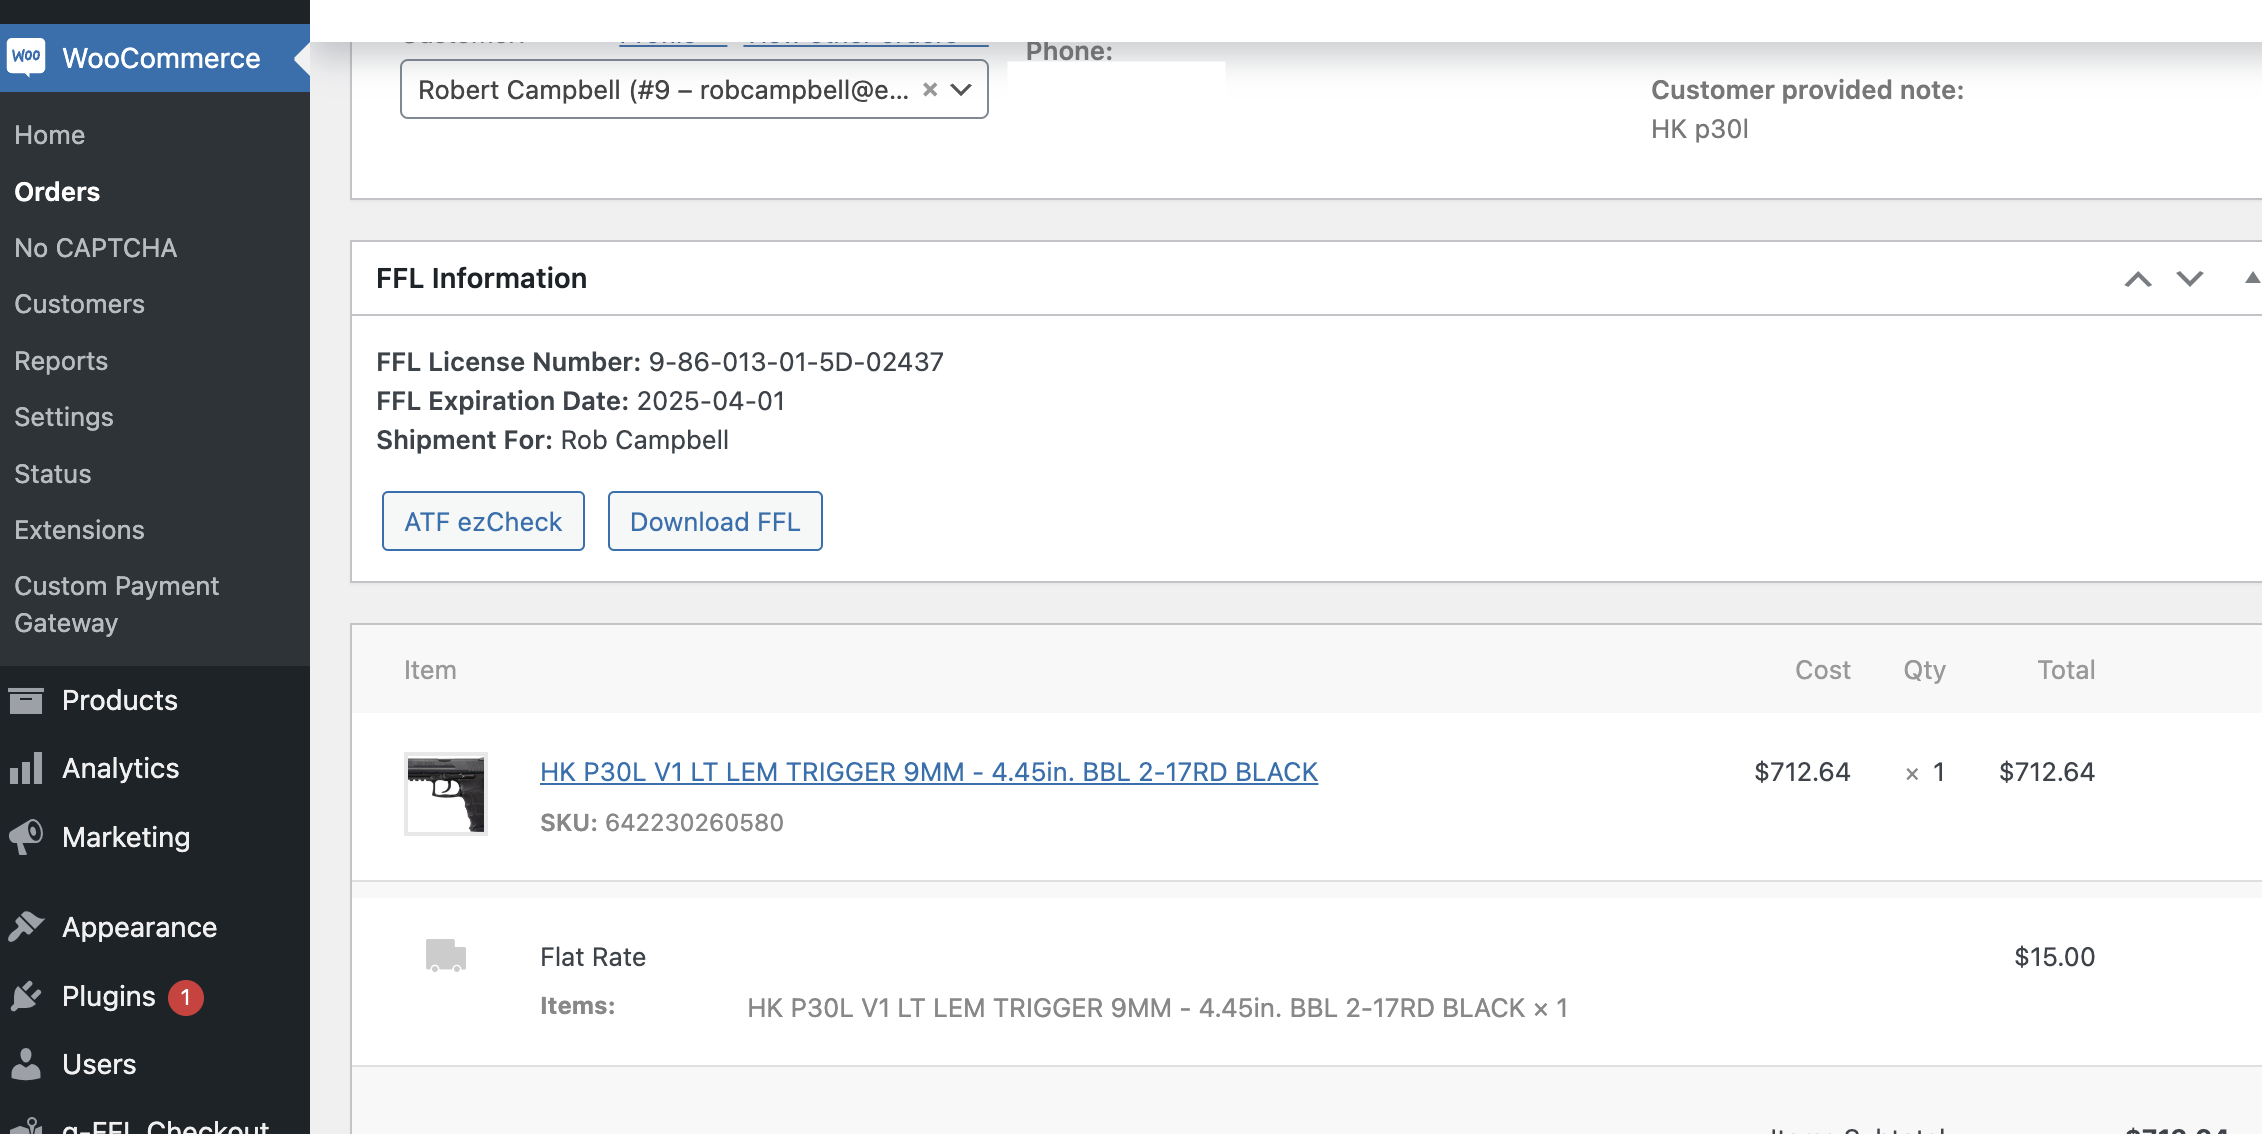This screenshot has width=2262, height=1134.
Task: Open the customer select dropdown arrow
Action: [x=961, y=89]
